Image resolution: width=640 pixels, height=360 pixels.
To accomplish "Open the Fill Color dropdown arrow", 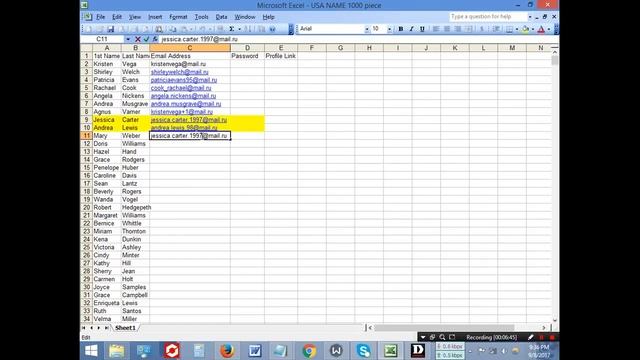I will pyautogui.click(x=533, y=29).
